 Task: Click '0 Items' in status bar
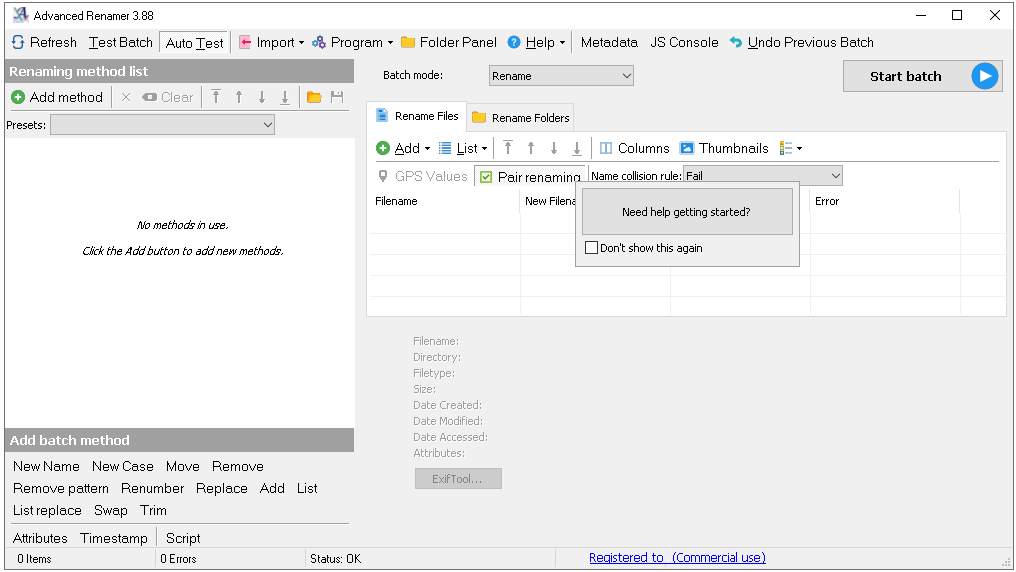click(x=34, y=559)
